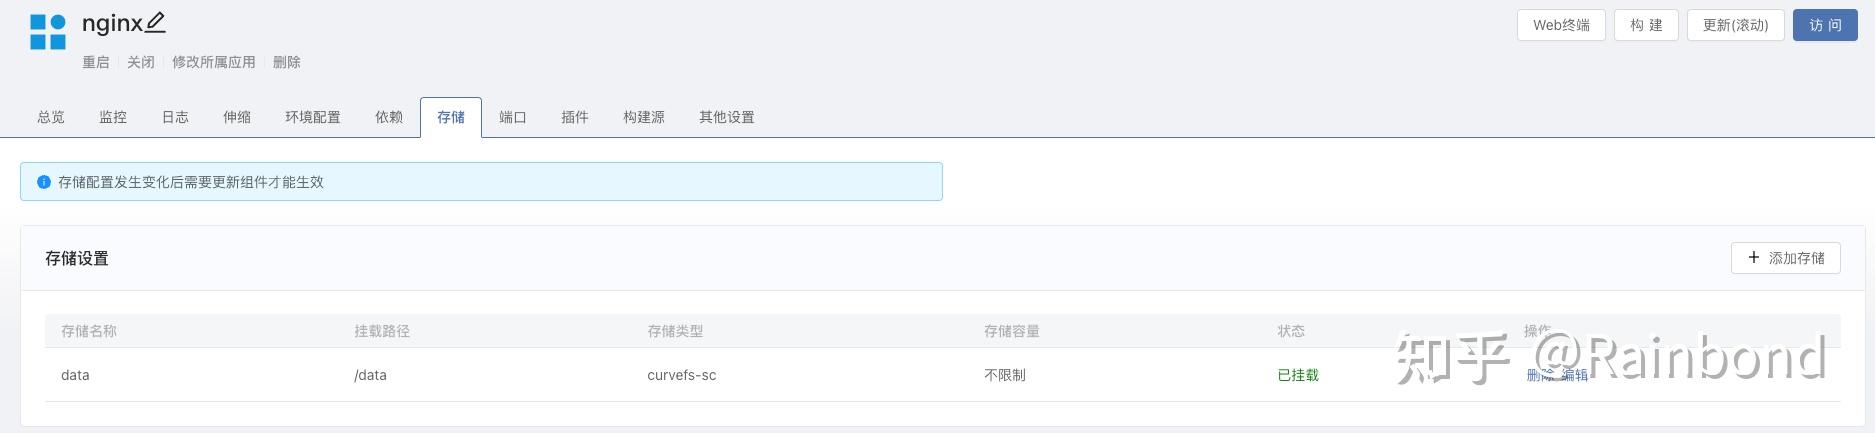Image resolution: width=1875 pixels, height=433 pixels.
Task: Open the 监控 monitoring tab
Action: [113, 117]
